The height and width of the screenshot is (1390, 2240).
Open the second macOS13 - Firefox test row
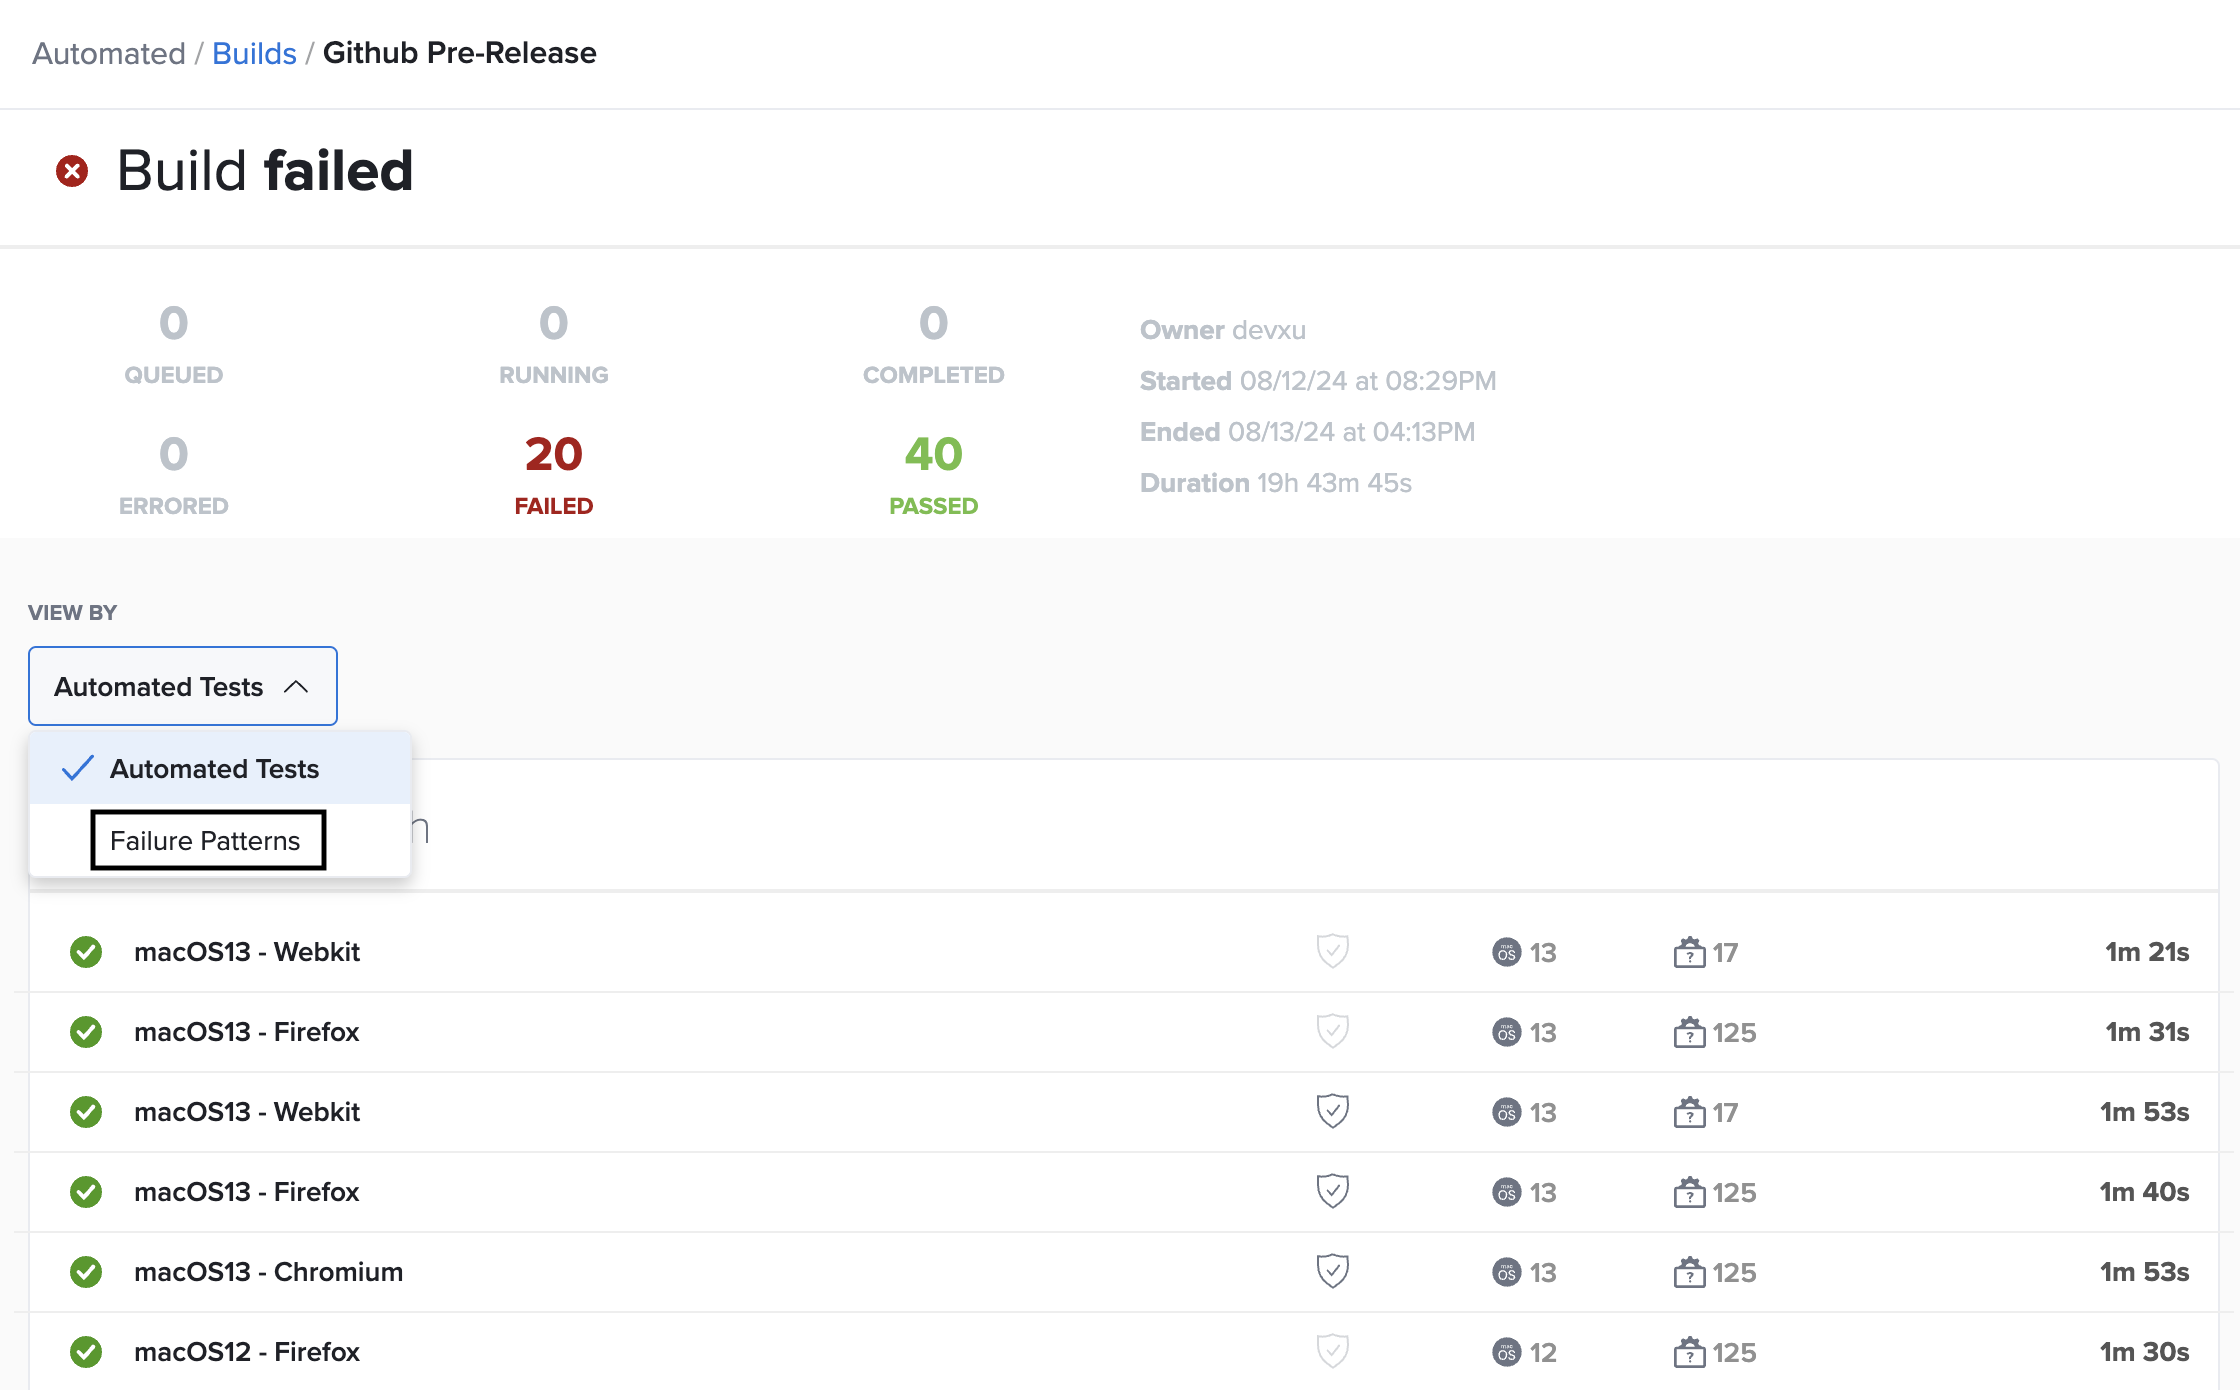246,1192
